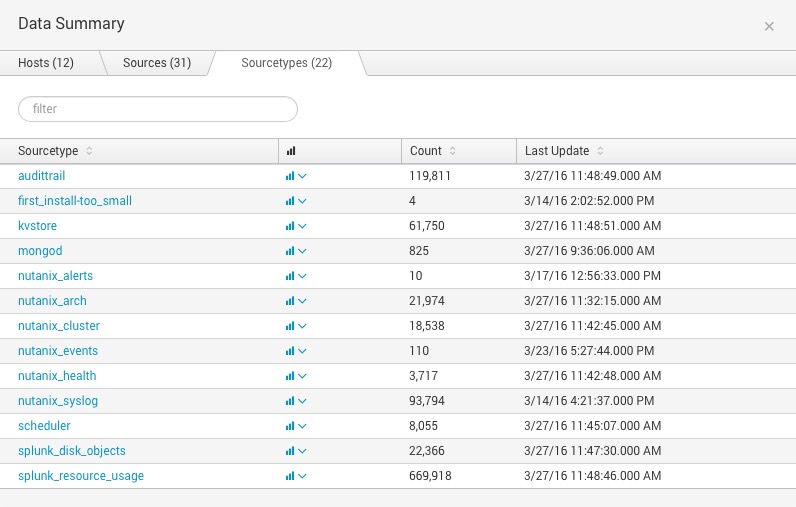This screenshot has width=796, height=507.
Task: Select the count value 21,974
Action: click(427, 300)
